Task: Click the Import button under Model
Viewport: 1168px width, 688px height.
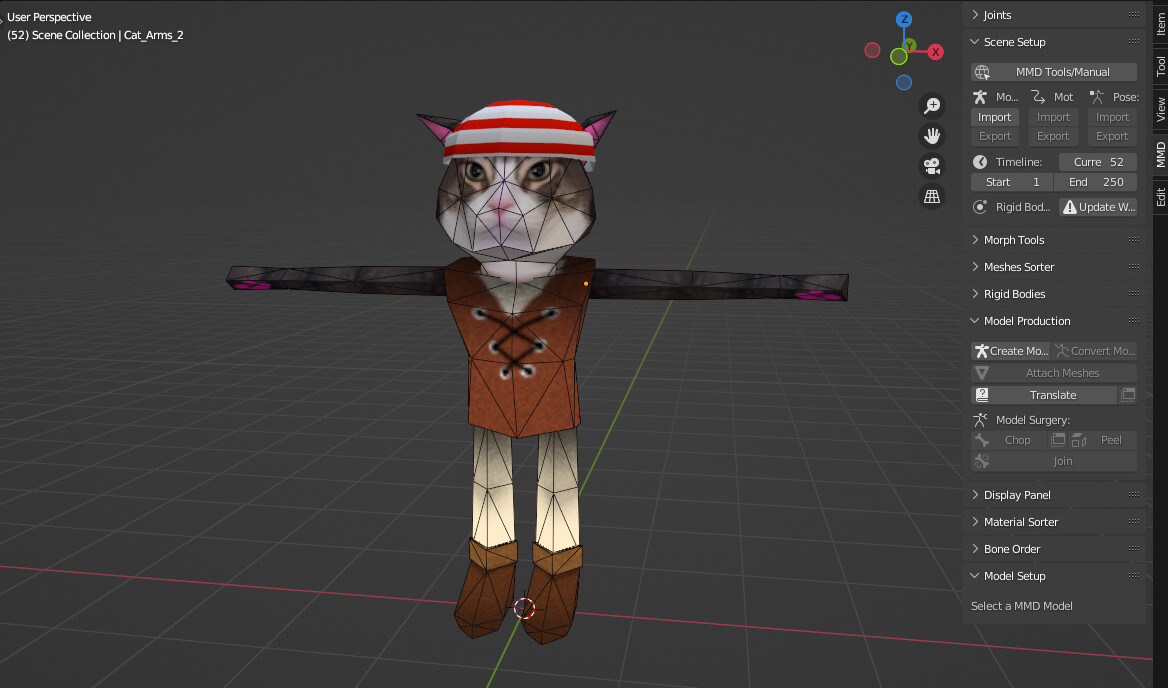Action: click(x=994, y=117)
